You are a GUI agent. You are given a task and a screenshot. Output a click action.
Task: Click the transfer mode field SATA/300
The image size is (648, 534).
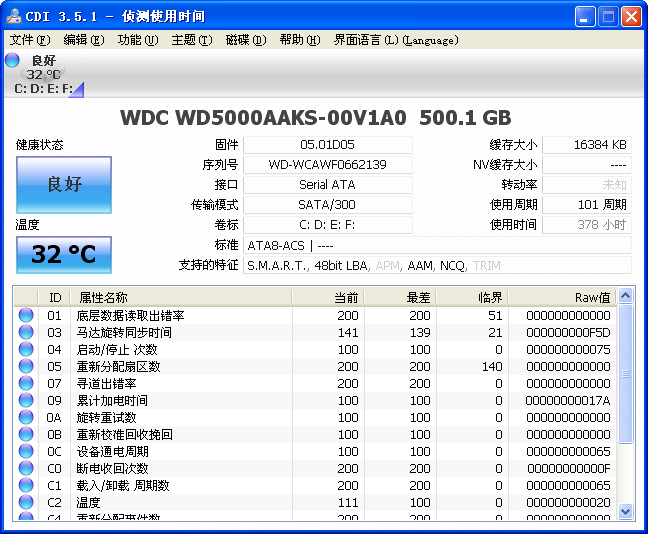[328, 205]
